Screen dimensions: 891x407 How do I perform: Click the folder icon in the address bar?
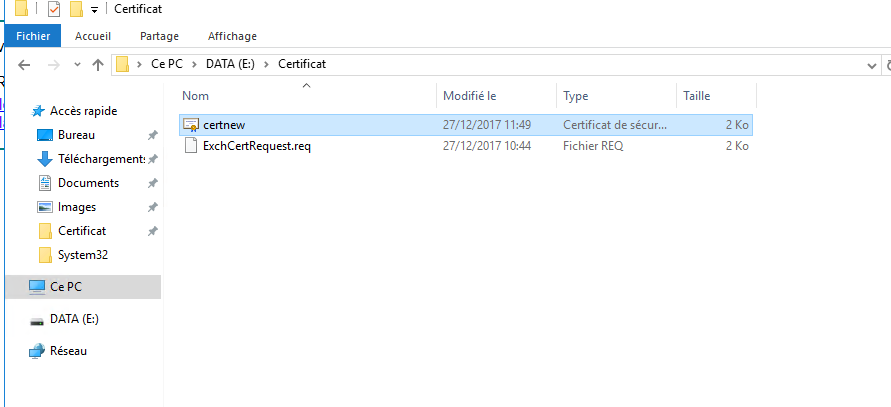[122, 64]
